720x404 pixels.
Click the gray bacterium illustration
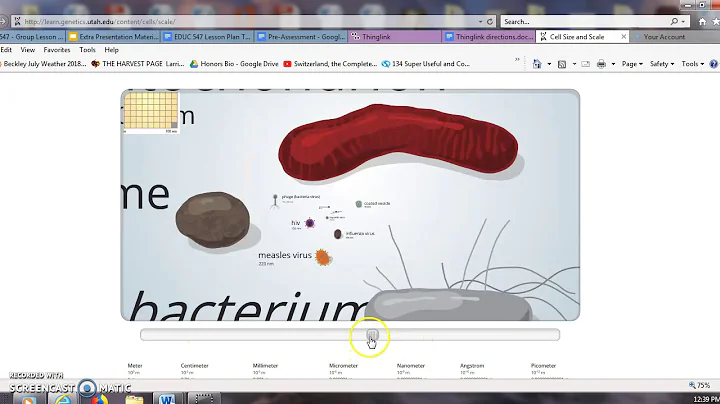click(450, 305)
